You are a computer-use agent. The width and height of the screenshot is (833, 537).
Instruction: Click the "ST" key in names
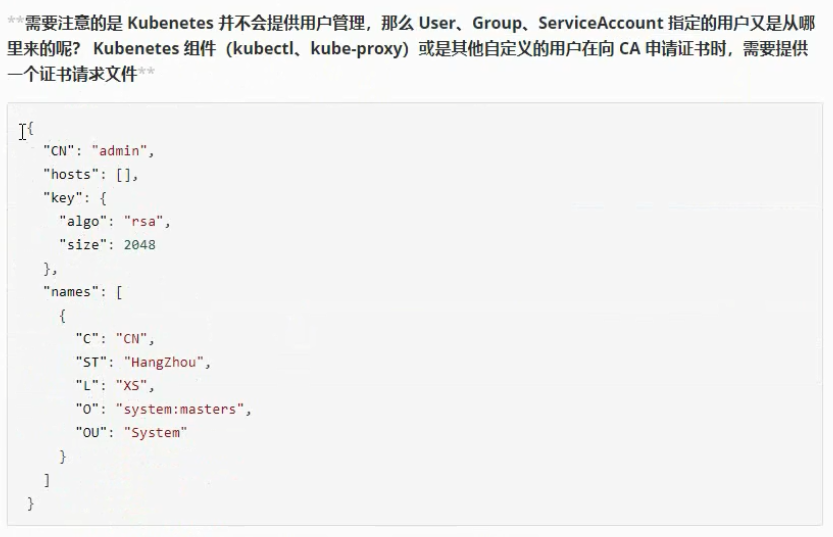pyautogui.click(x=91, y=362)
